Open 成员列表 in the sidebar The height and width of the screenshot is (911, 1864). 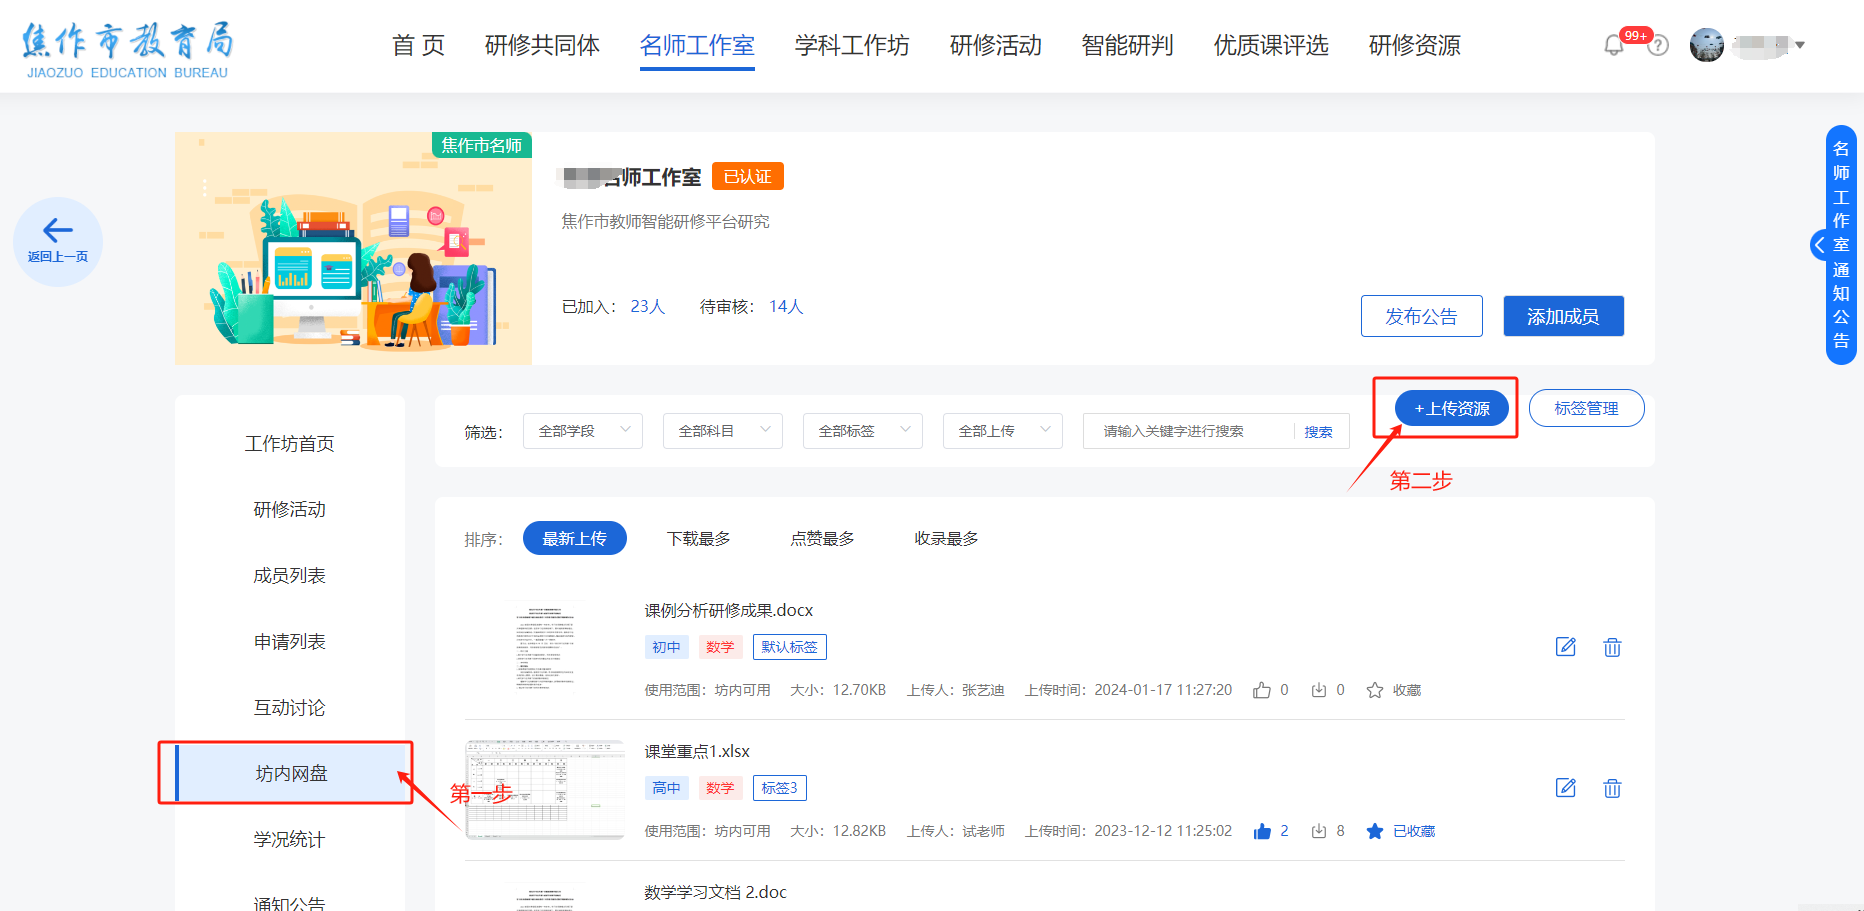[290, 575]
